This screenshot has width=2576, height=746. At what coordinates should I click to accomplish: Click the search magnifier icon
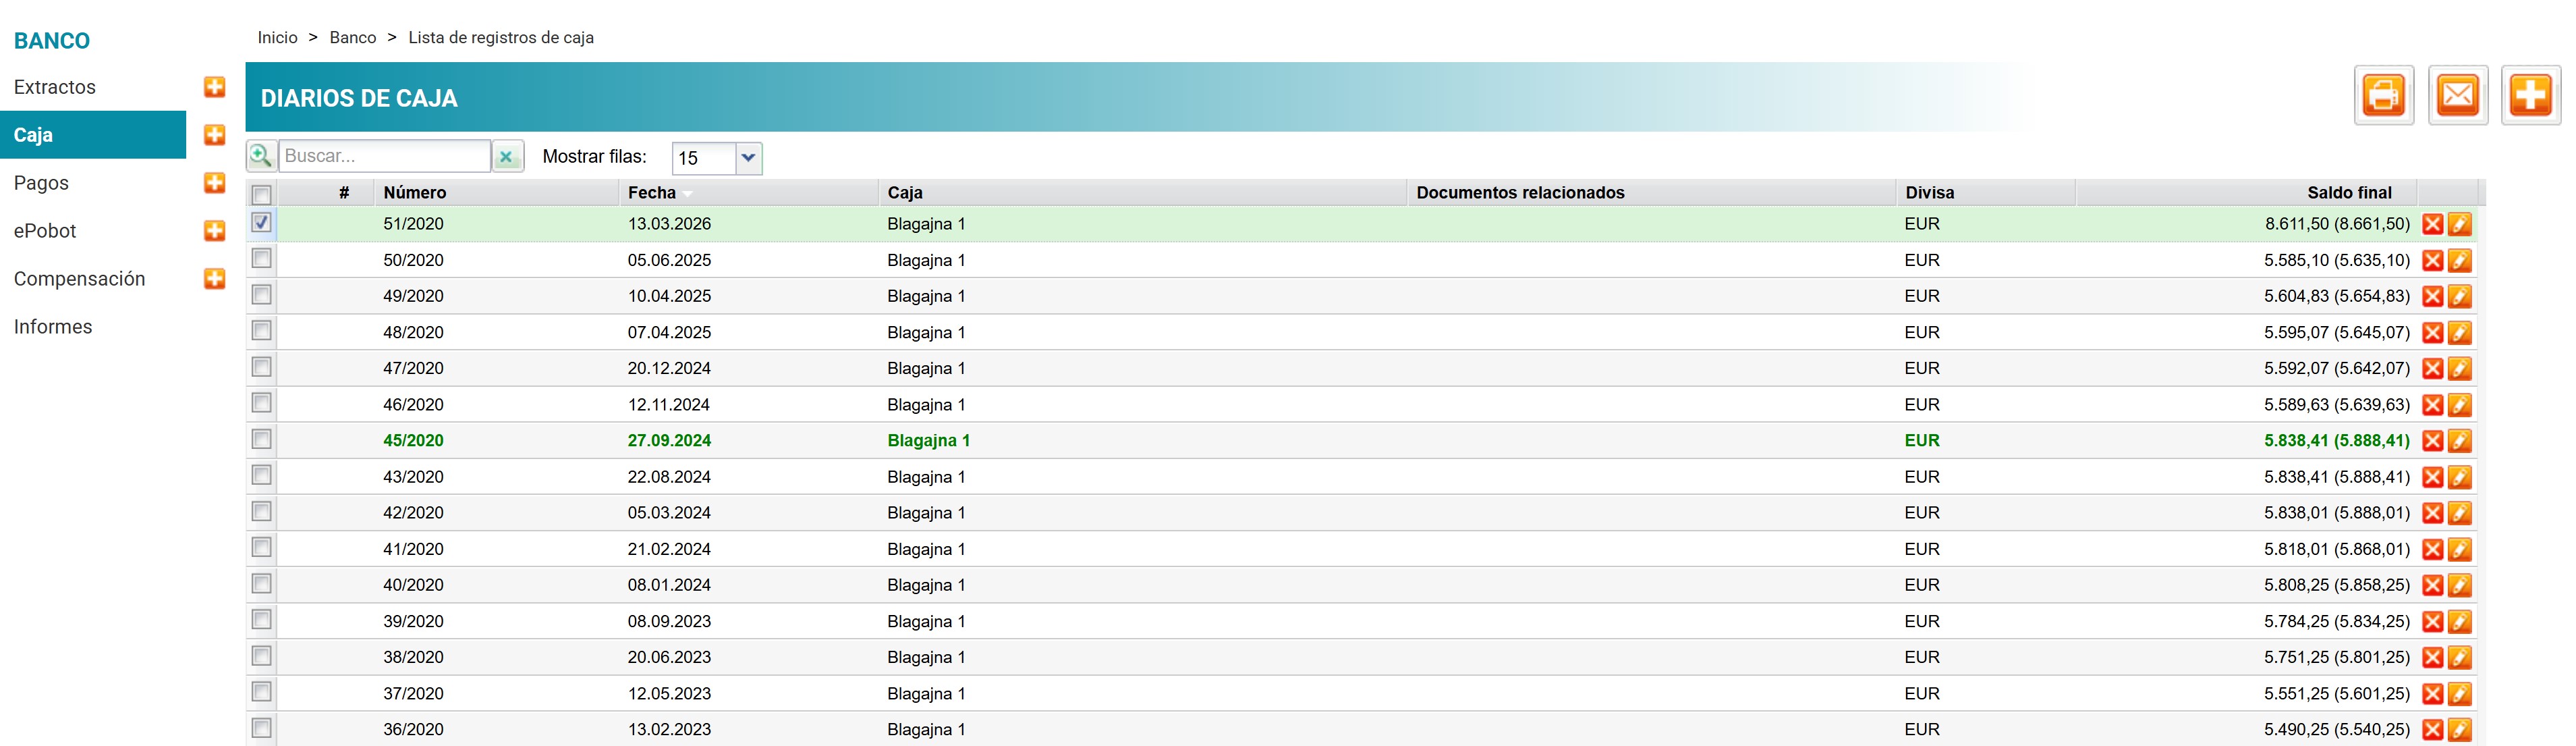tap(261, 156)
